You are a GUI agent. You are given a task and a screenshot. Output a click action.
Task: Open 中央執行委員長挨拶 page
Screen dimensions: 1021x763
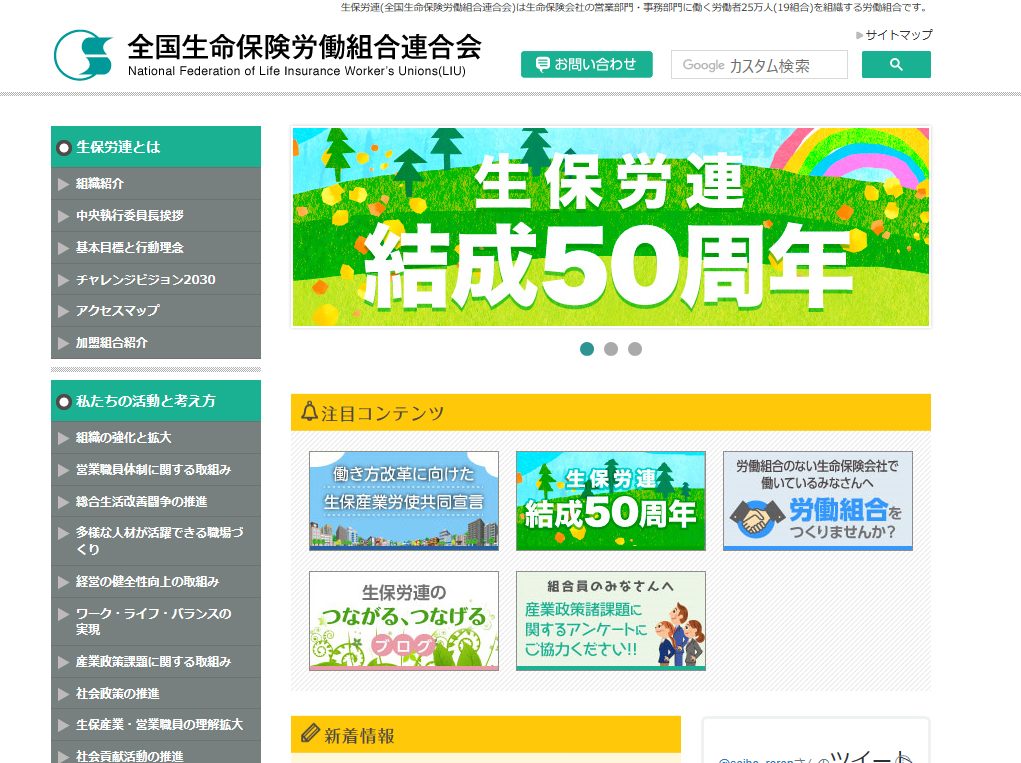click(156, 215)
